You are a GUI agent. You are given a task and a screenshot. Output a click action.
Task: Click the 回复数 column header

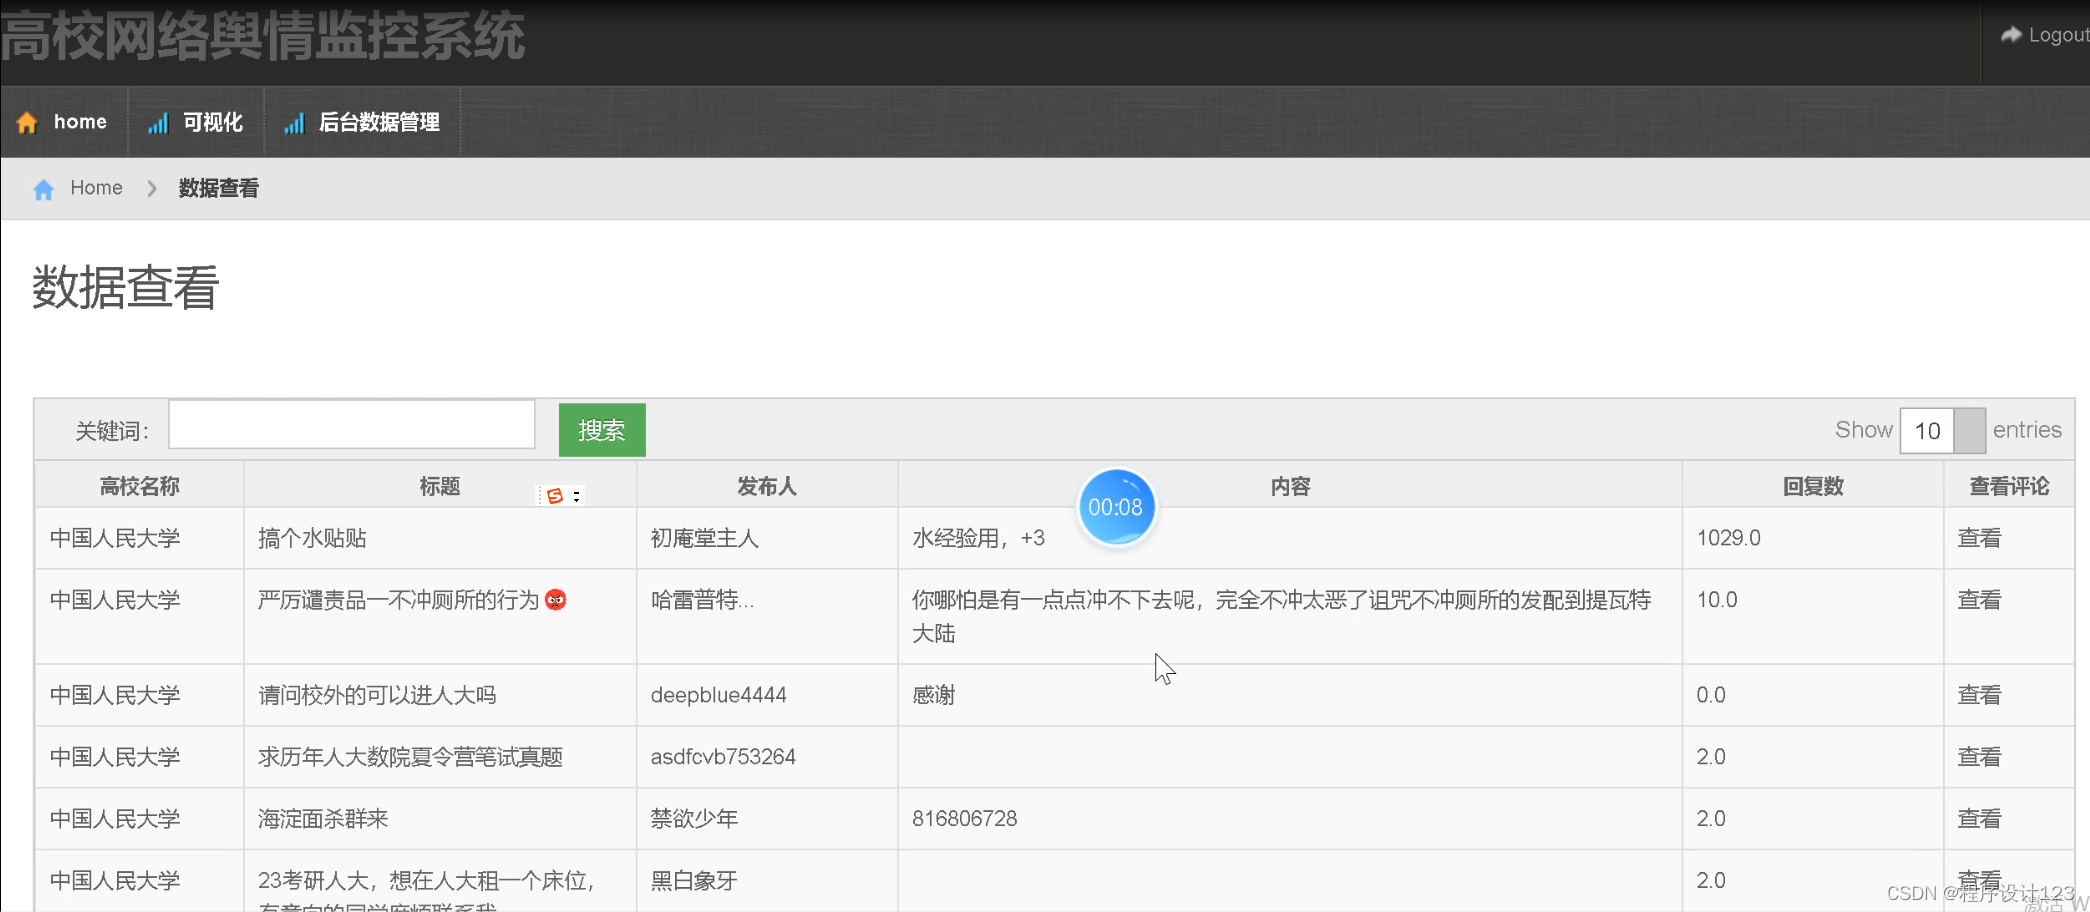(1813, 486)
